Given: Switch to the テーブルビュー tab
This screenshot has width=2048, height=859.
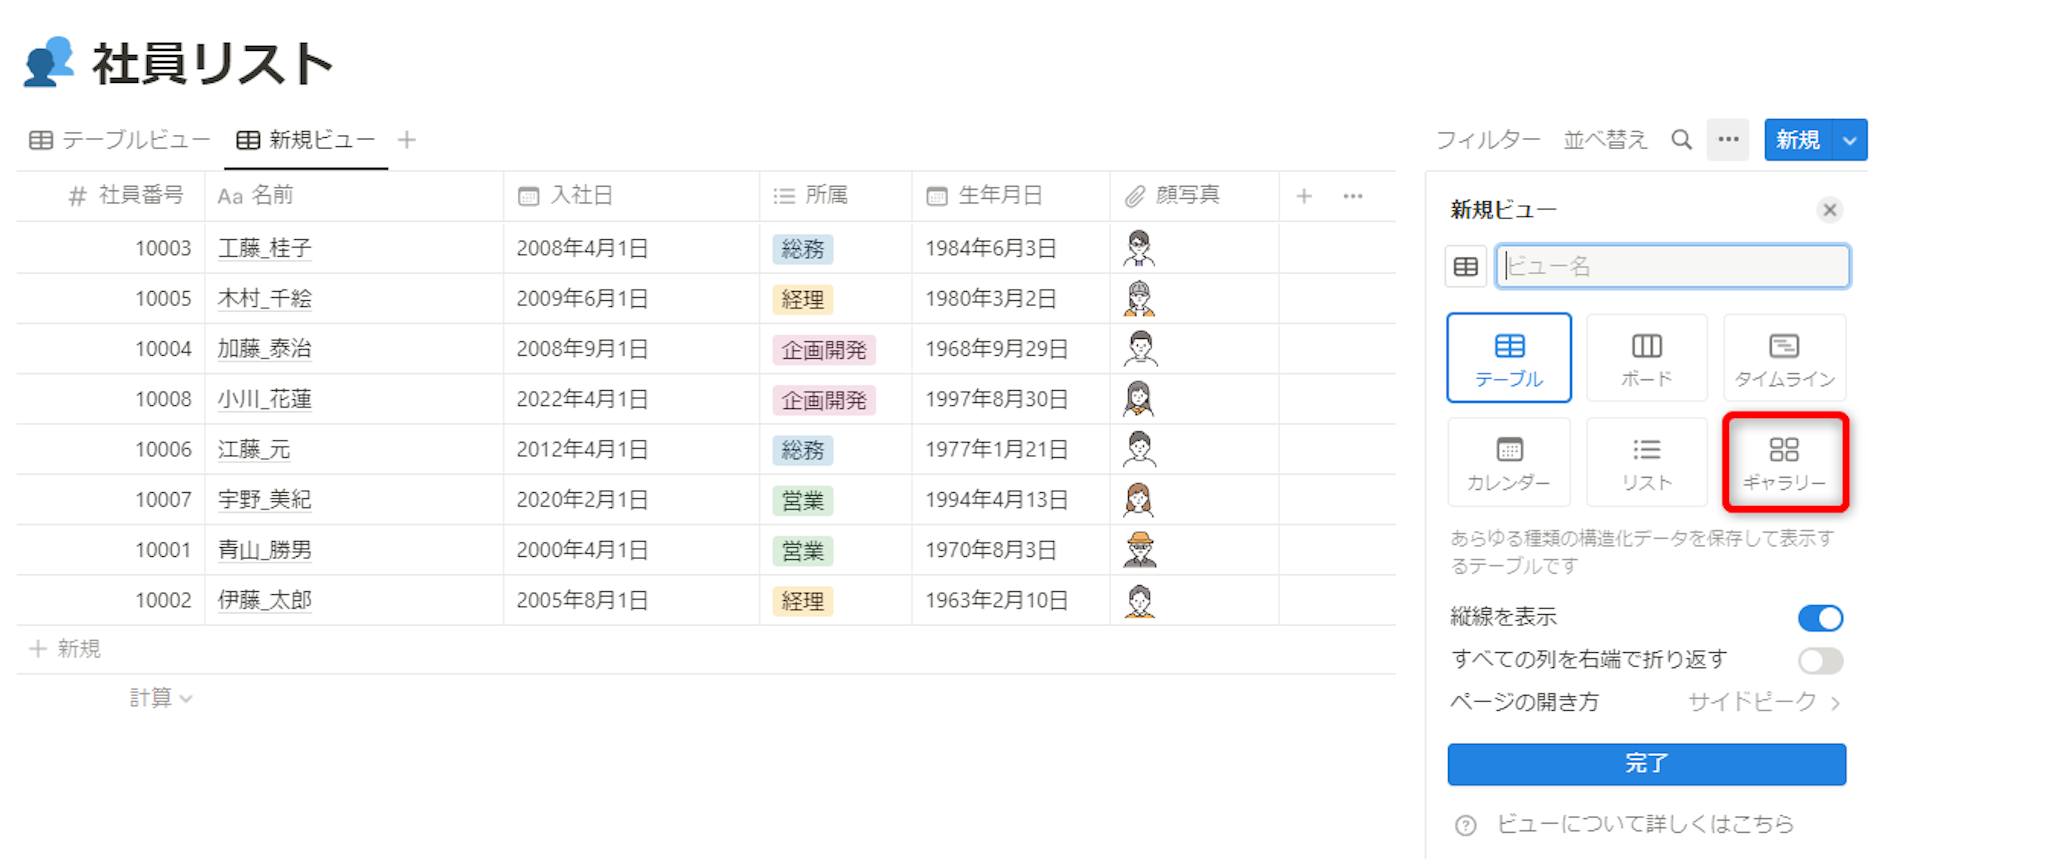Looking at the screenshot, I should coord(120,140).
